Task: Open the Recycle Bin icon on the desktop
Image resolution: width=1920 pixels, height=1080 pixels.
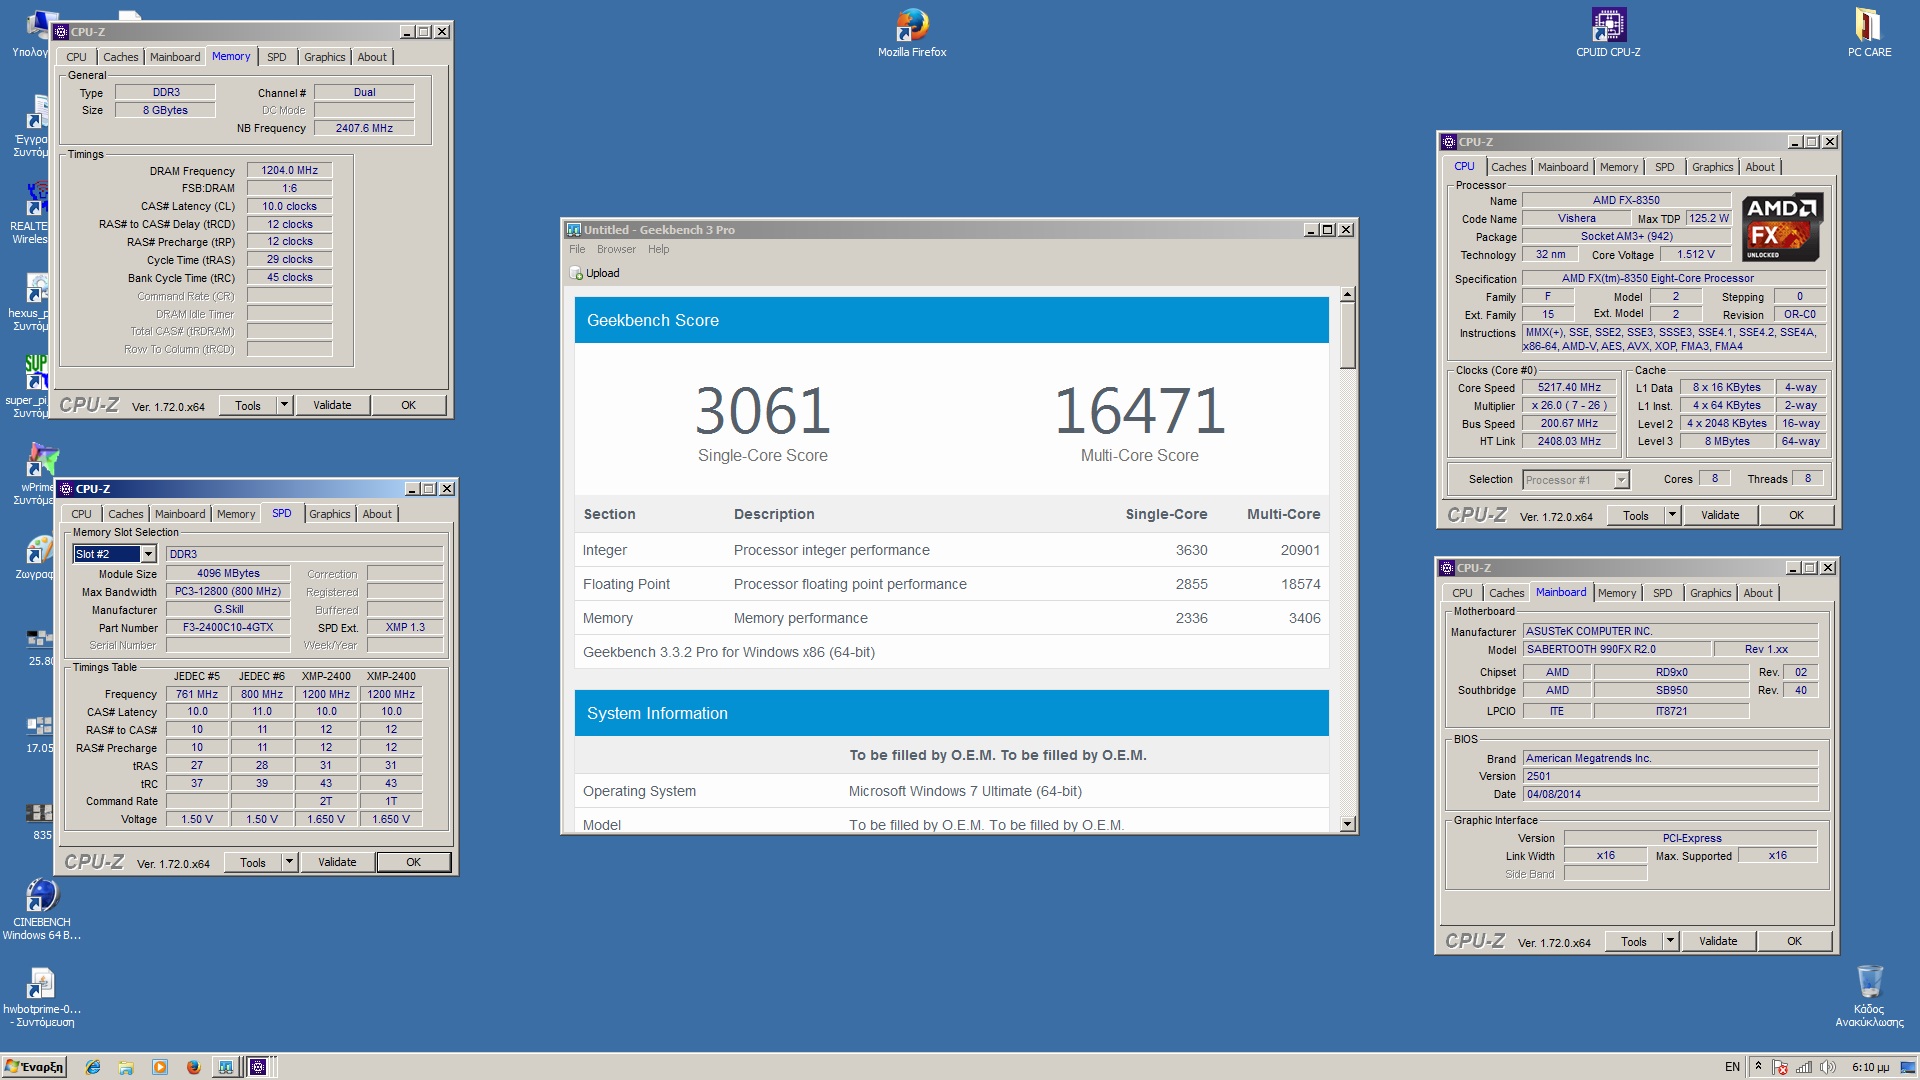Action: click(x=1869, y=995)
